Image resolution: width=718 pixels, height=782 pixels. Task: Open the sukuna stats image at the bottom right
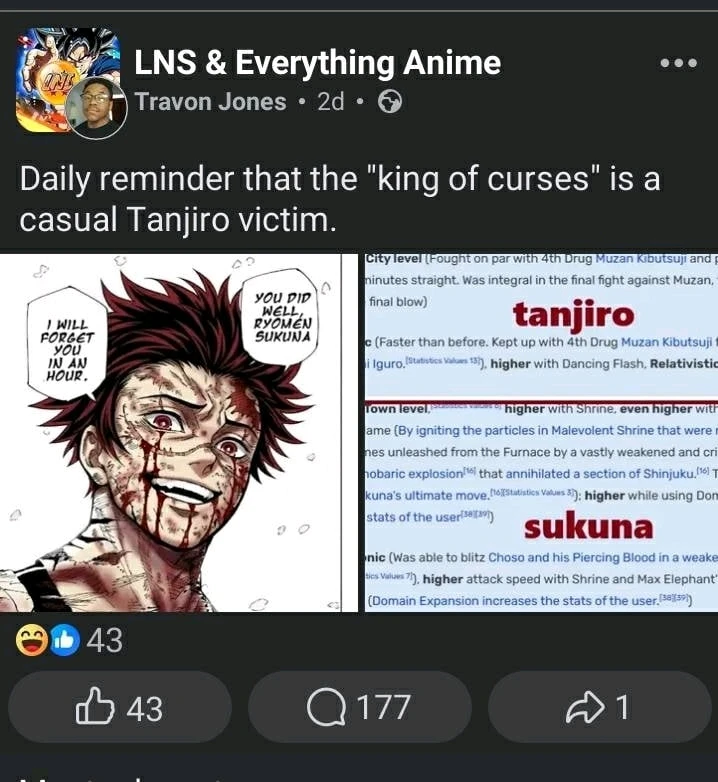(541, 507)
